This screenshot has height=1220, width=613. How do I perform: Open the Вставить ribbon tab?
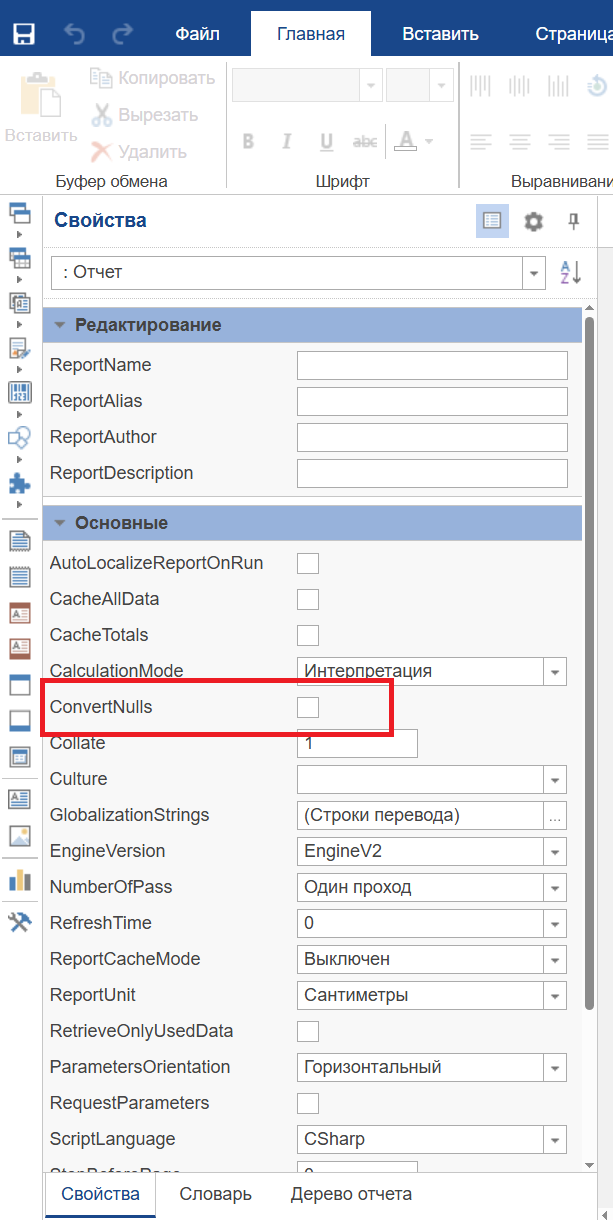(x=441, y=34)
